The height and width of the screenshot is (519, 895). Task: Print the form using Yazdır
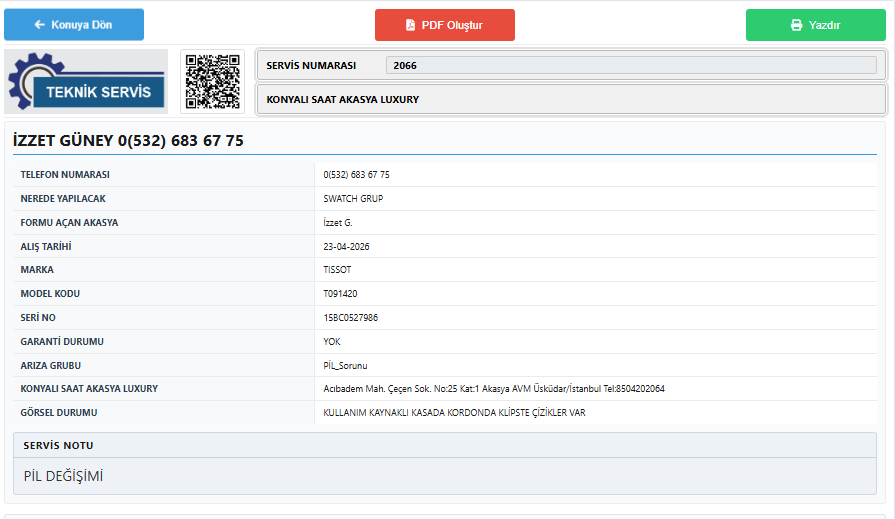816,25
